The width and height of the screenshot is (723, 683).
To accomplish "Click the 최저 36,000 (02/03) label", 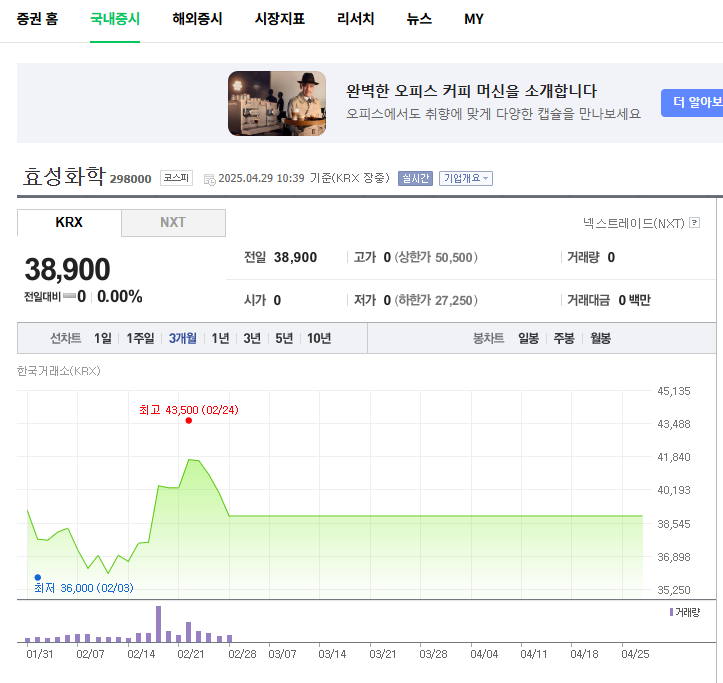I will (84, 588).
